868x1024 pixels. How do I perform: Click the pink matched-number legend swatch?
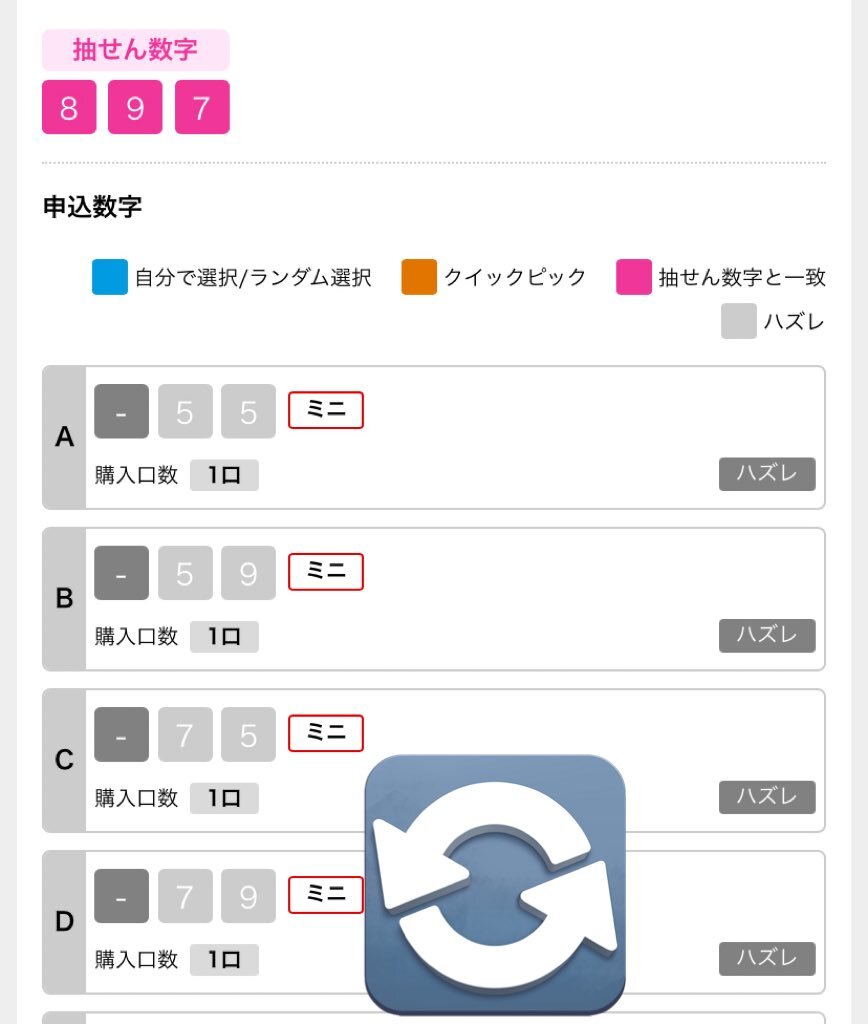(634, 277)
